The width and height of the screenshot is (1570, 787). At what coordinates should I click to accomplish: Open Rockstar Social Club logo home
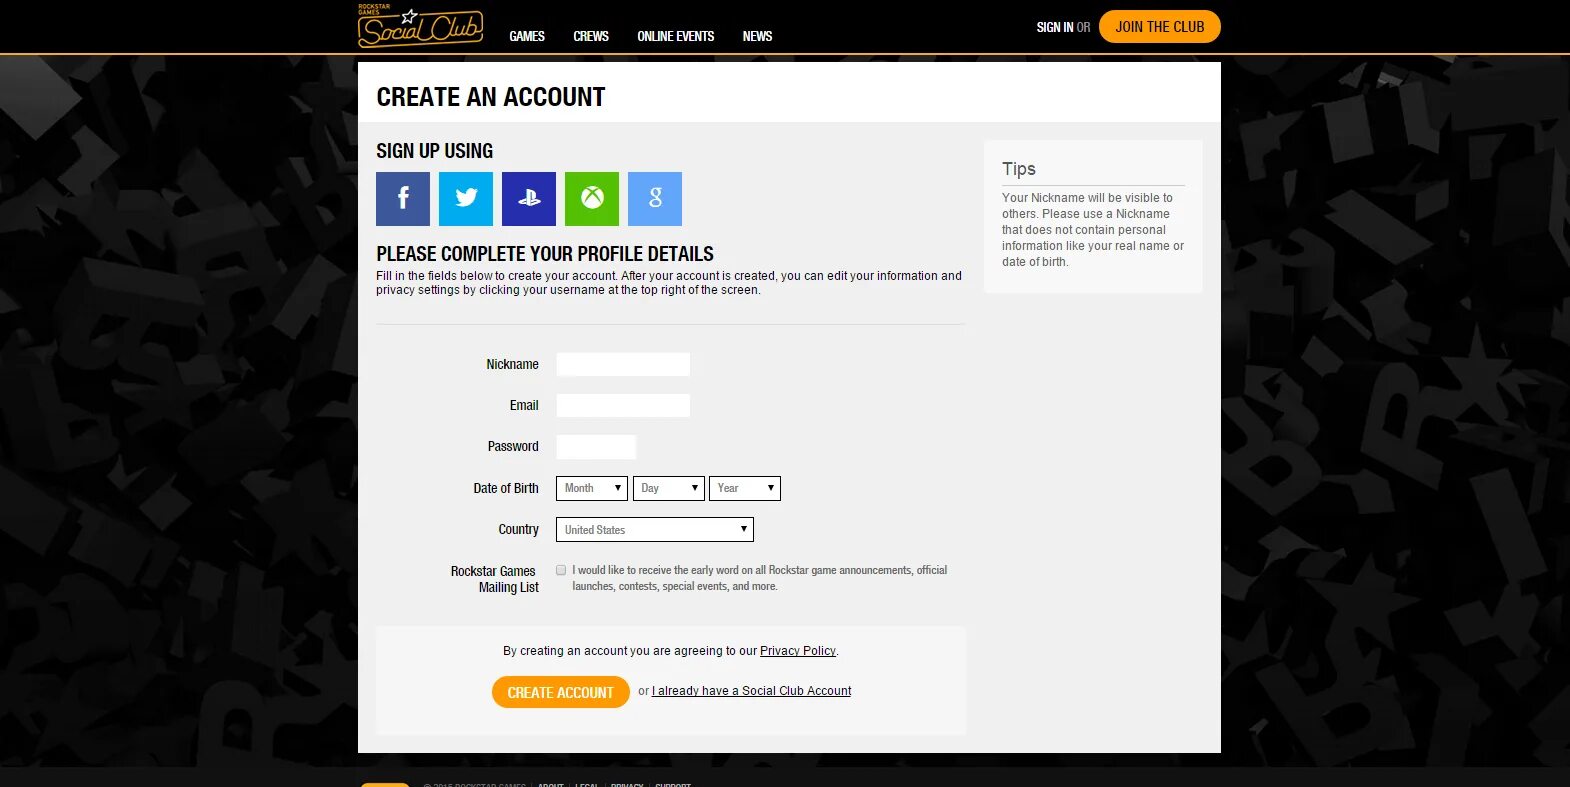(x=421, y=27)
